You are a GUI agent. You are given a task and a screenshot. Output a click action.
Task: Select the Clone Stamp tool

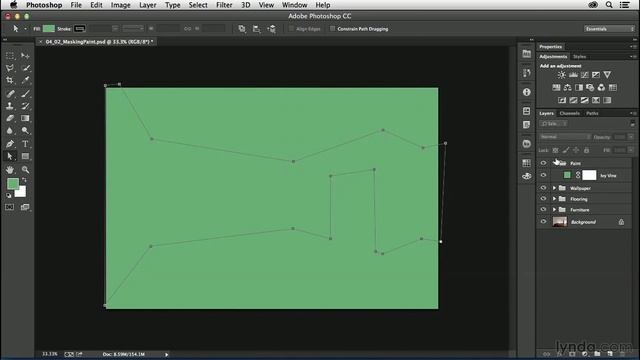click(10, 106)
